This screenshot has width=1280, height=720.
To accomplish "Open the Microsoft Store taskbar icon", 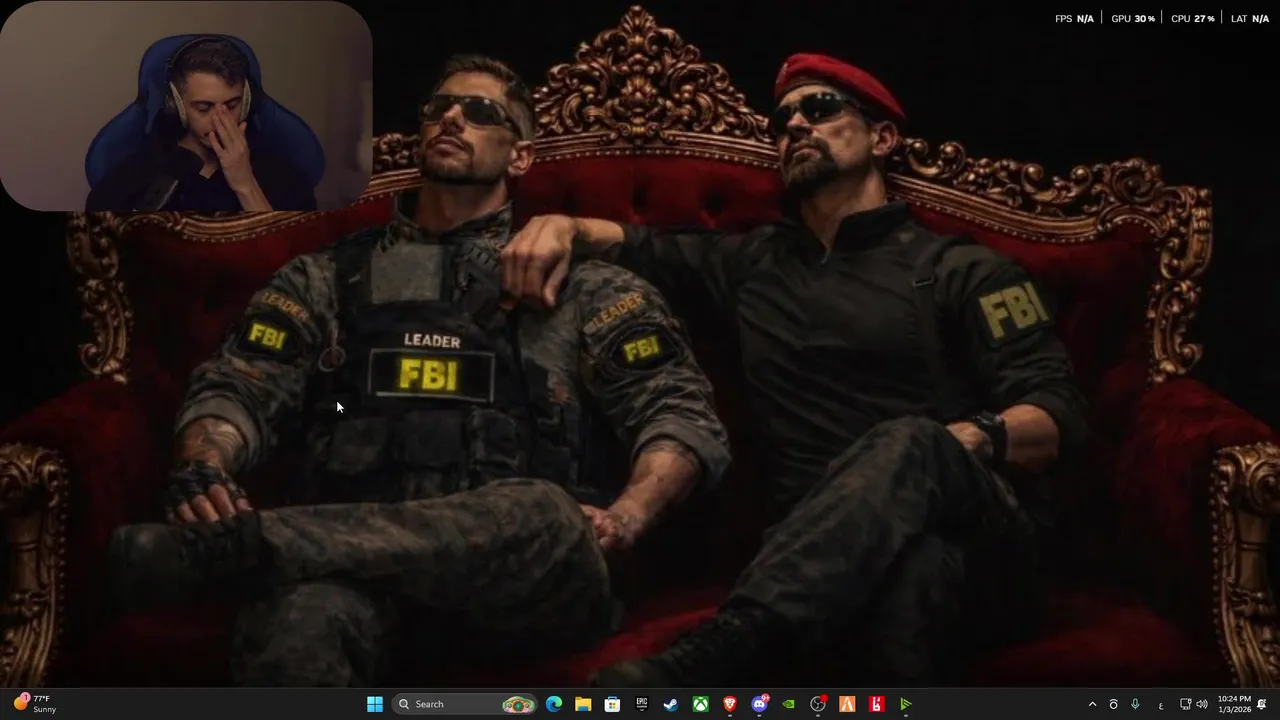I will point(612,704).
